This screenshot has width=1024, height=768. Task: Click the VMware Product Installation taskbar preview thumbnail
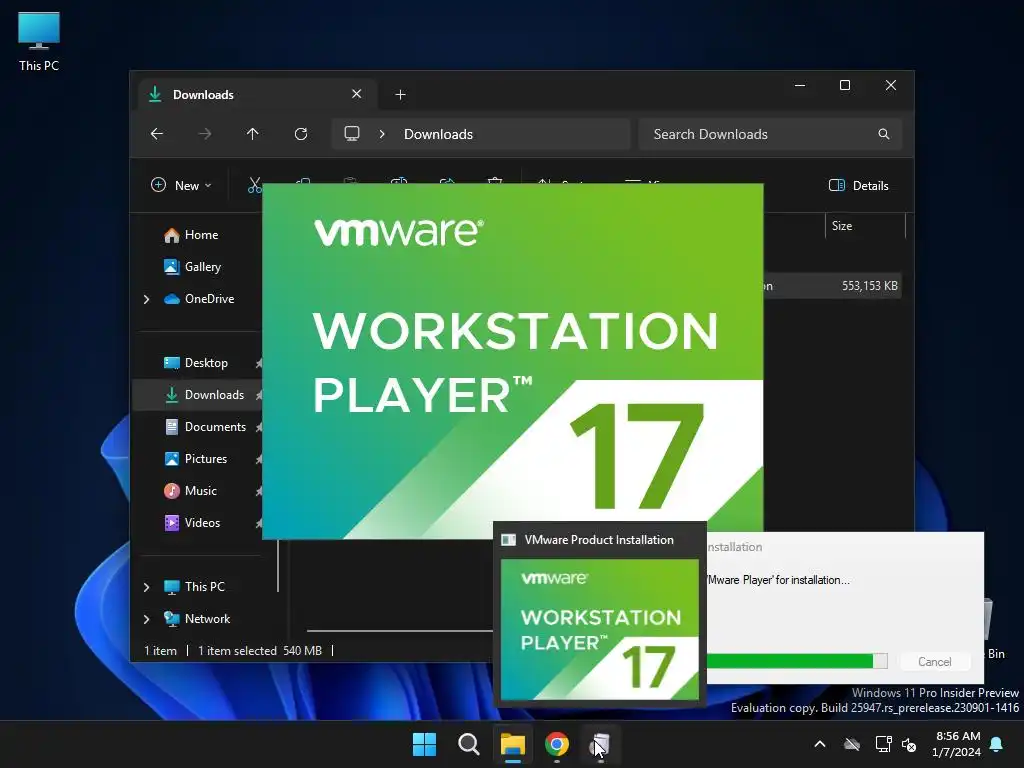pyautogui.click(x=600, y=630)
